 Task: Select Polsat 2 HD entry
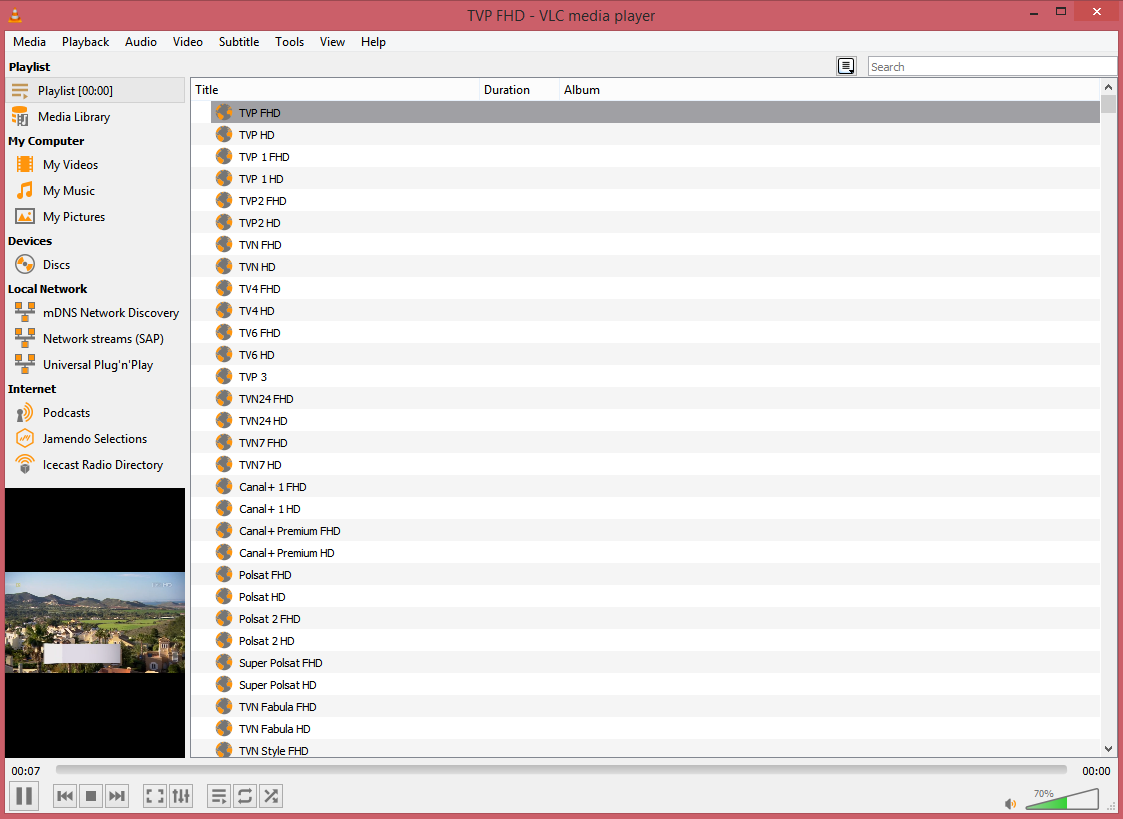tap(655, 641)
